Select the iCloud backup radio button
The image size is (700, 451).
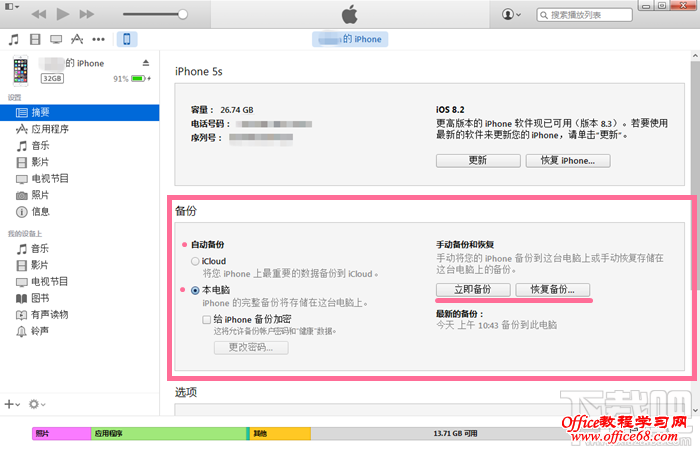pyautogui.click(x=195, y=261)
